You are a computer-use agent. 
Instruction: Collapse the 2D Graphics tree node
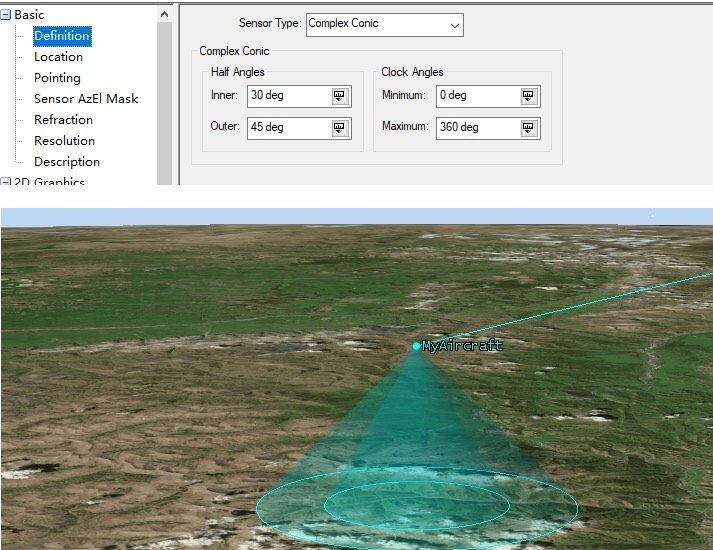(x=6, y=182)
